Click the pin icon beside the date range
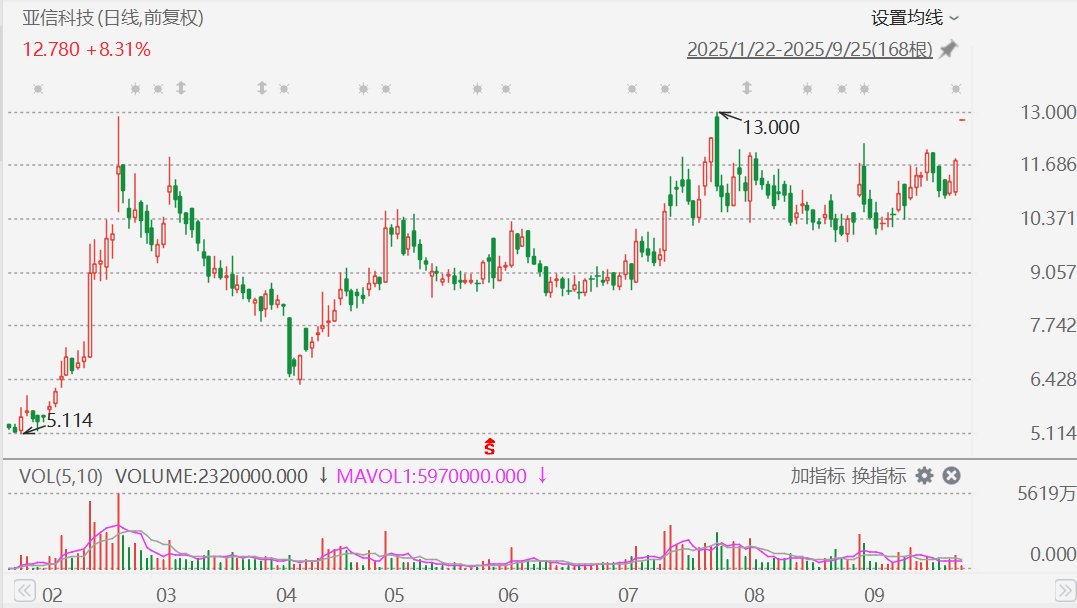The width and height of the screenshot is (1077, 608). (948, 49)
